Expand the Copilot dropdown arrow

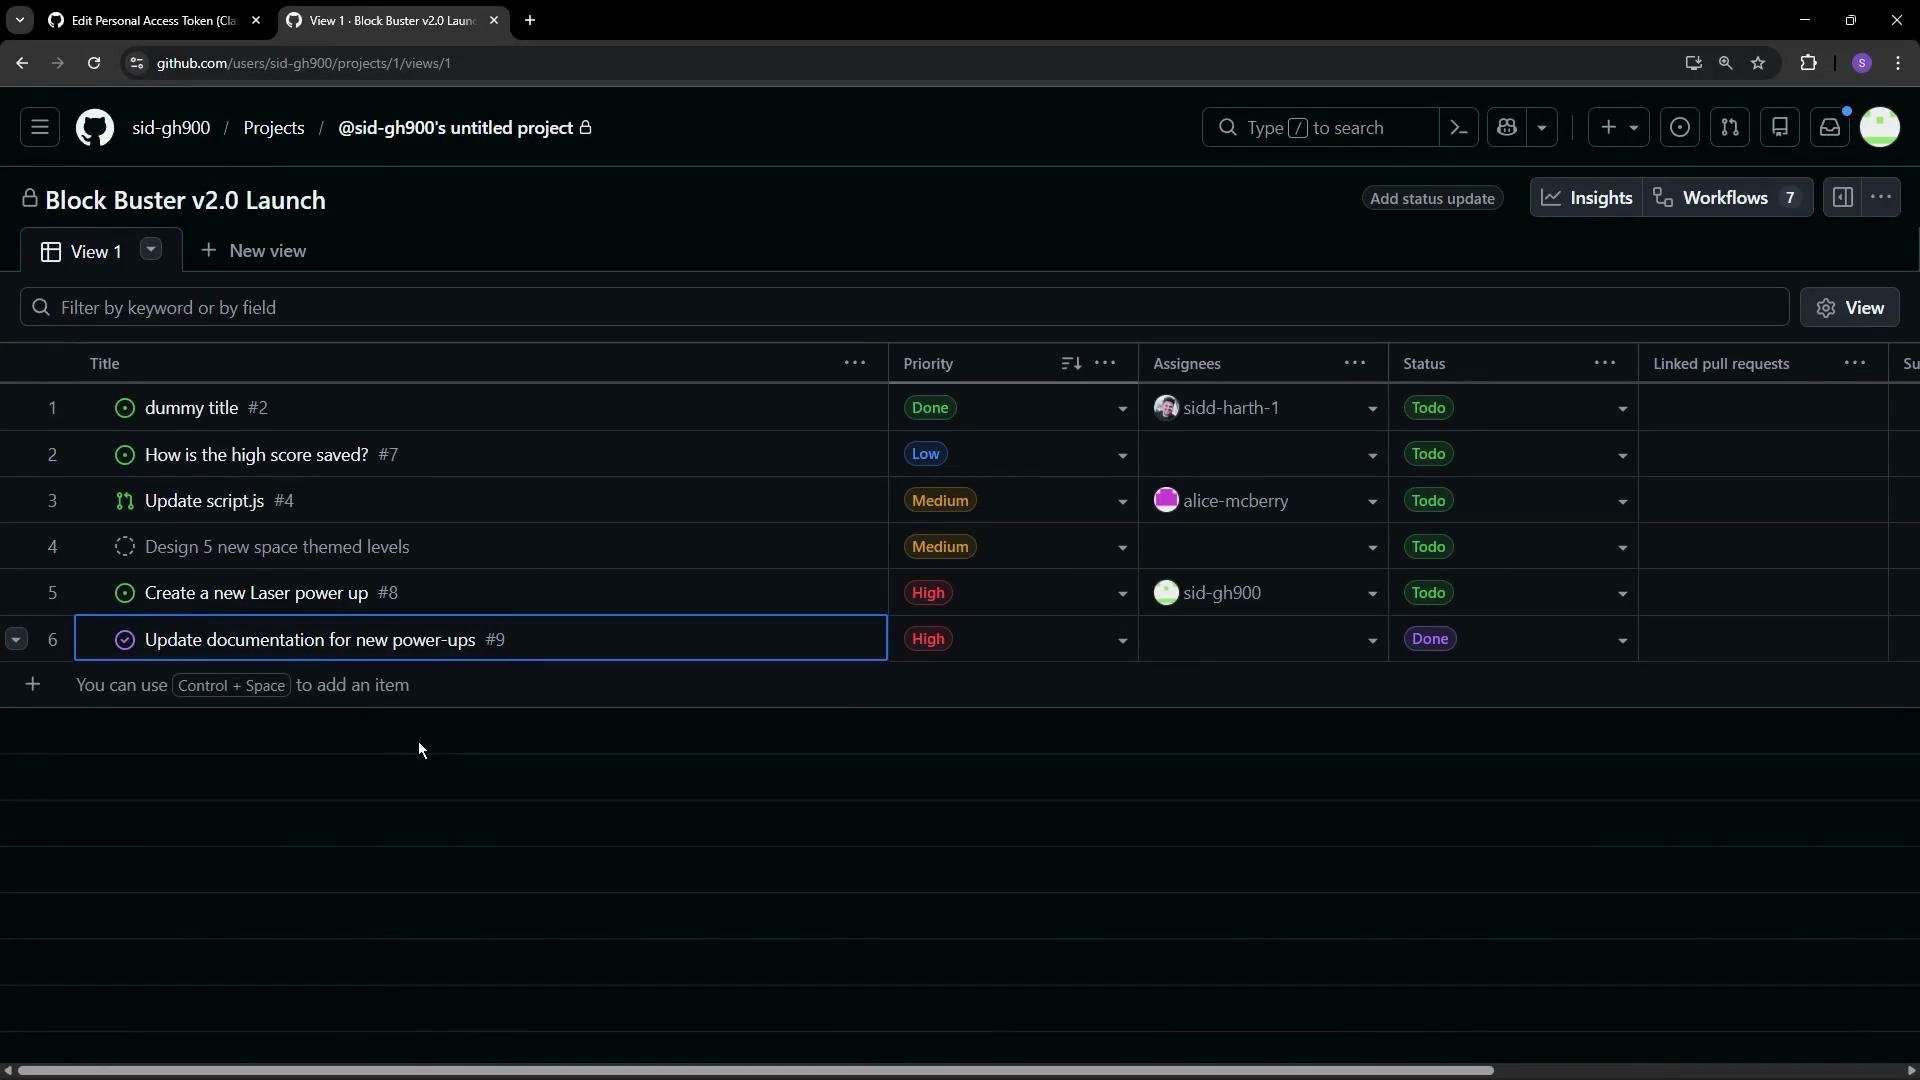pyautogui.click(x=1542, y=128)
